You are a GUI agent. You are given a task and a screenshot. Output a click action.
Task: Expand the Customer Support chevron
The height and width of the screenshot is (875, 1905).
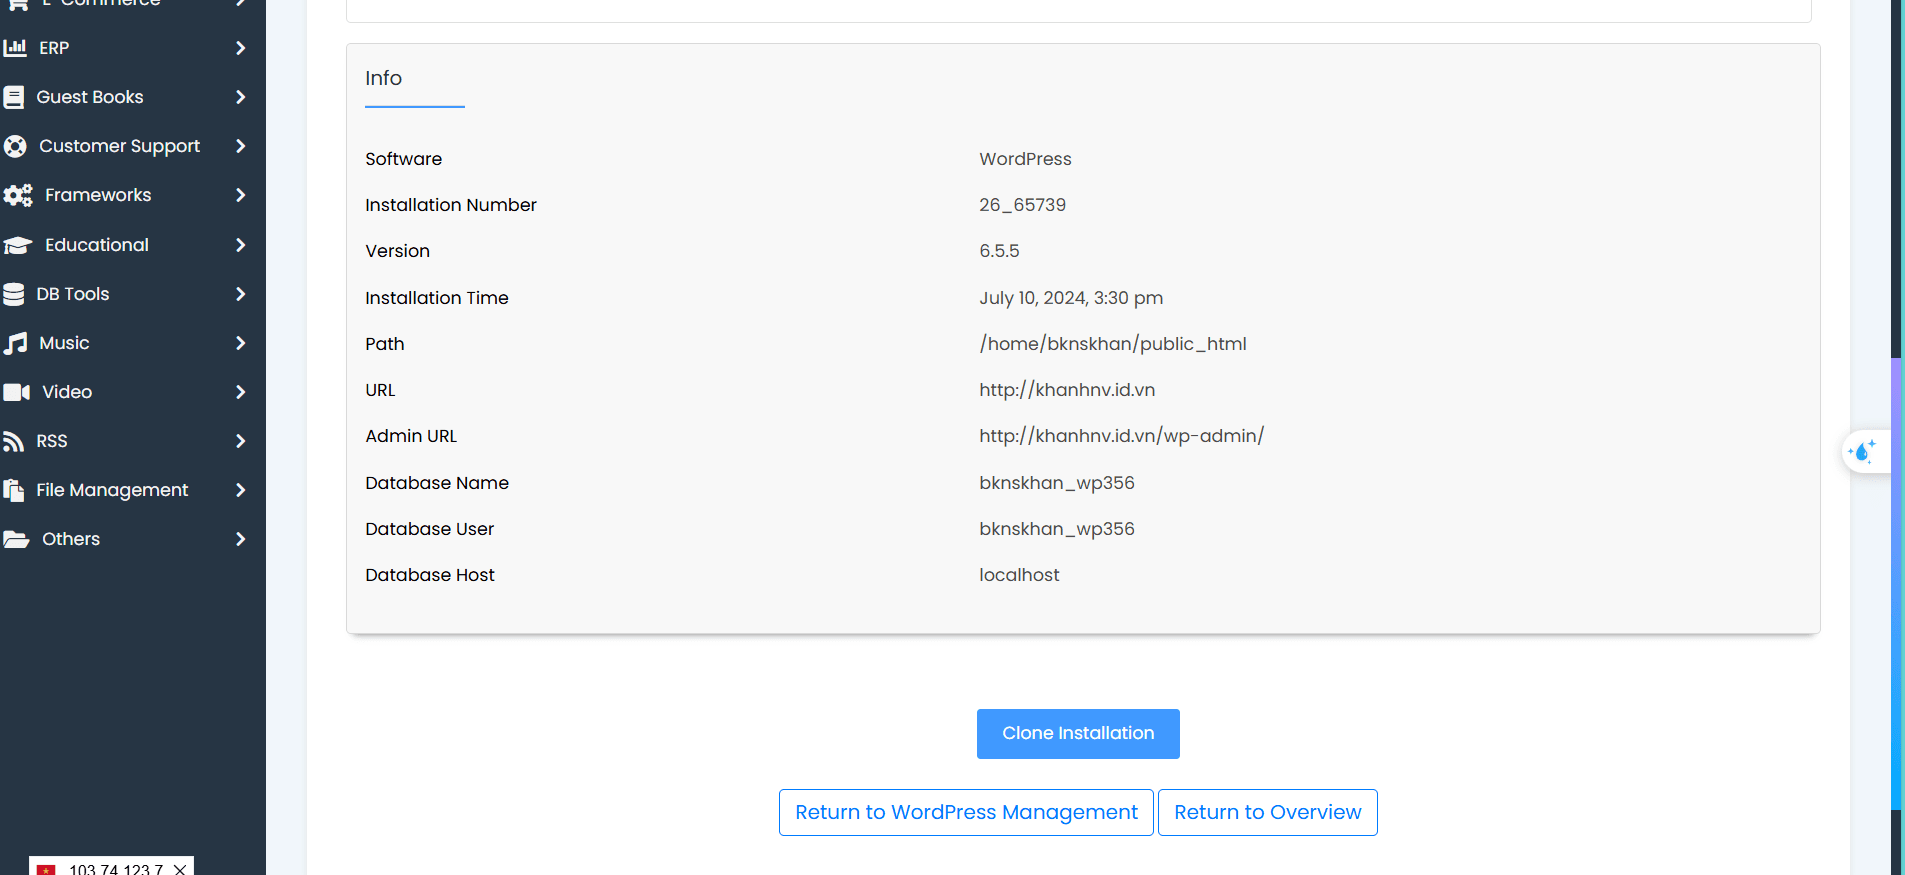(240, 146)
